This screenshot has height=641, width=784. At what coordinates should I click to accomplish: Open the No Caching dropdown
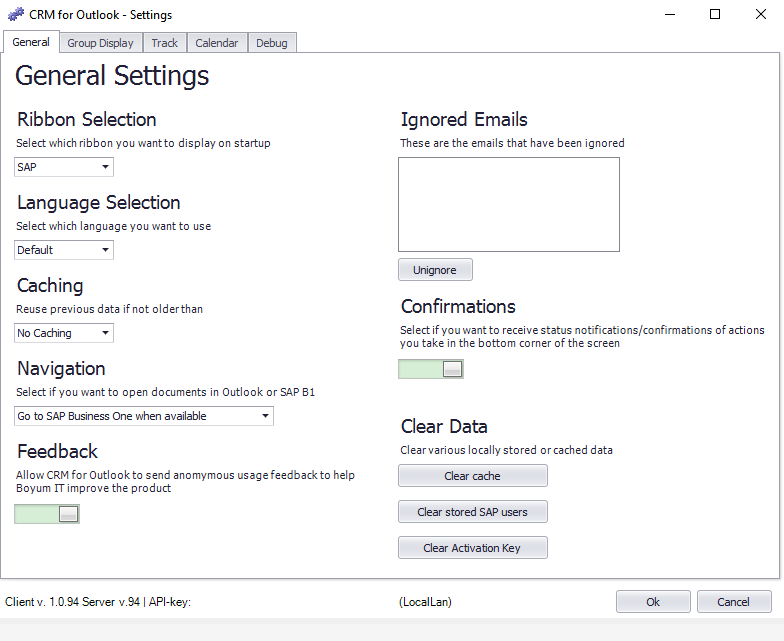[x=64, y=333]
